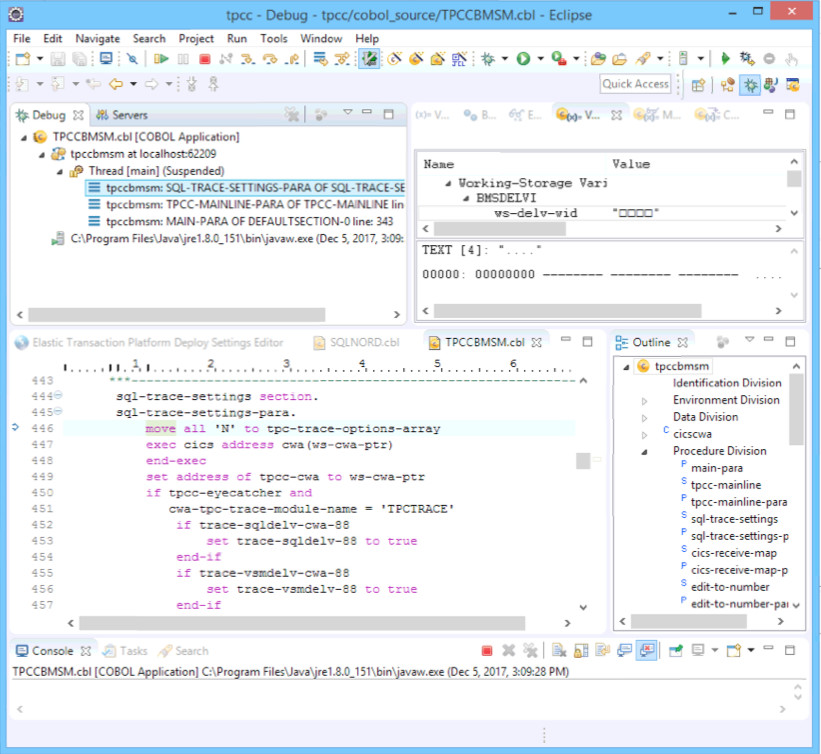
Task: Click the Save toolbar icon
Action: pyautogui.click(x=58, y=59)
